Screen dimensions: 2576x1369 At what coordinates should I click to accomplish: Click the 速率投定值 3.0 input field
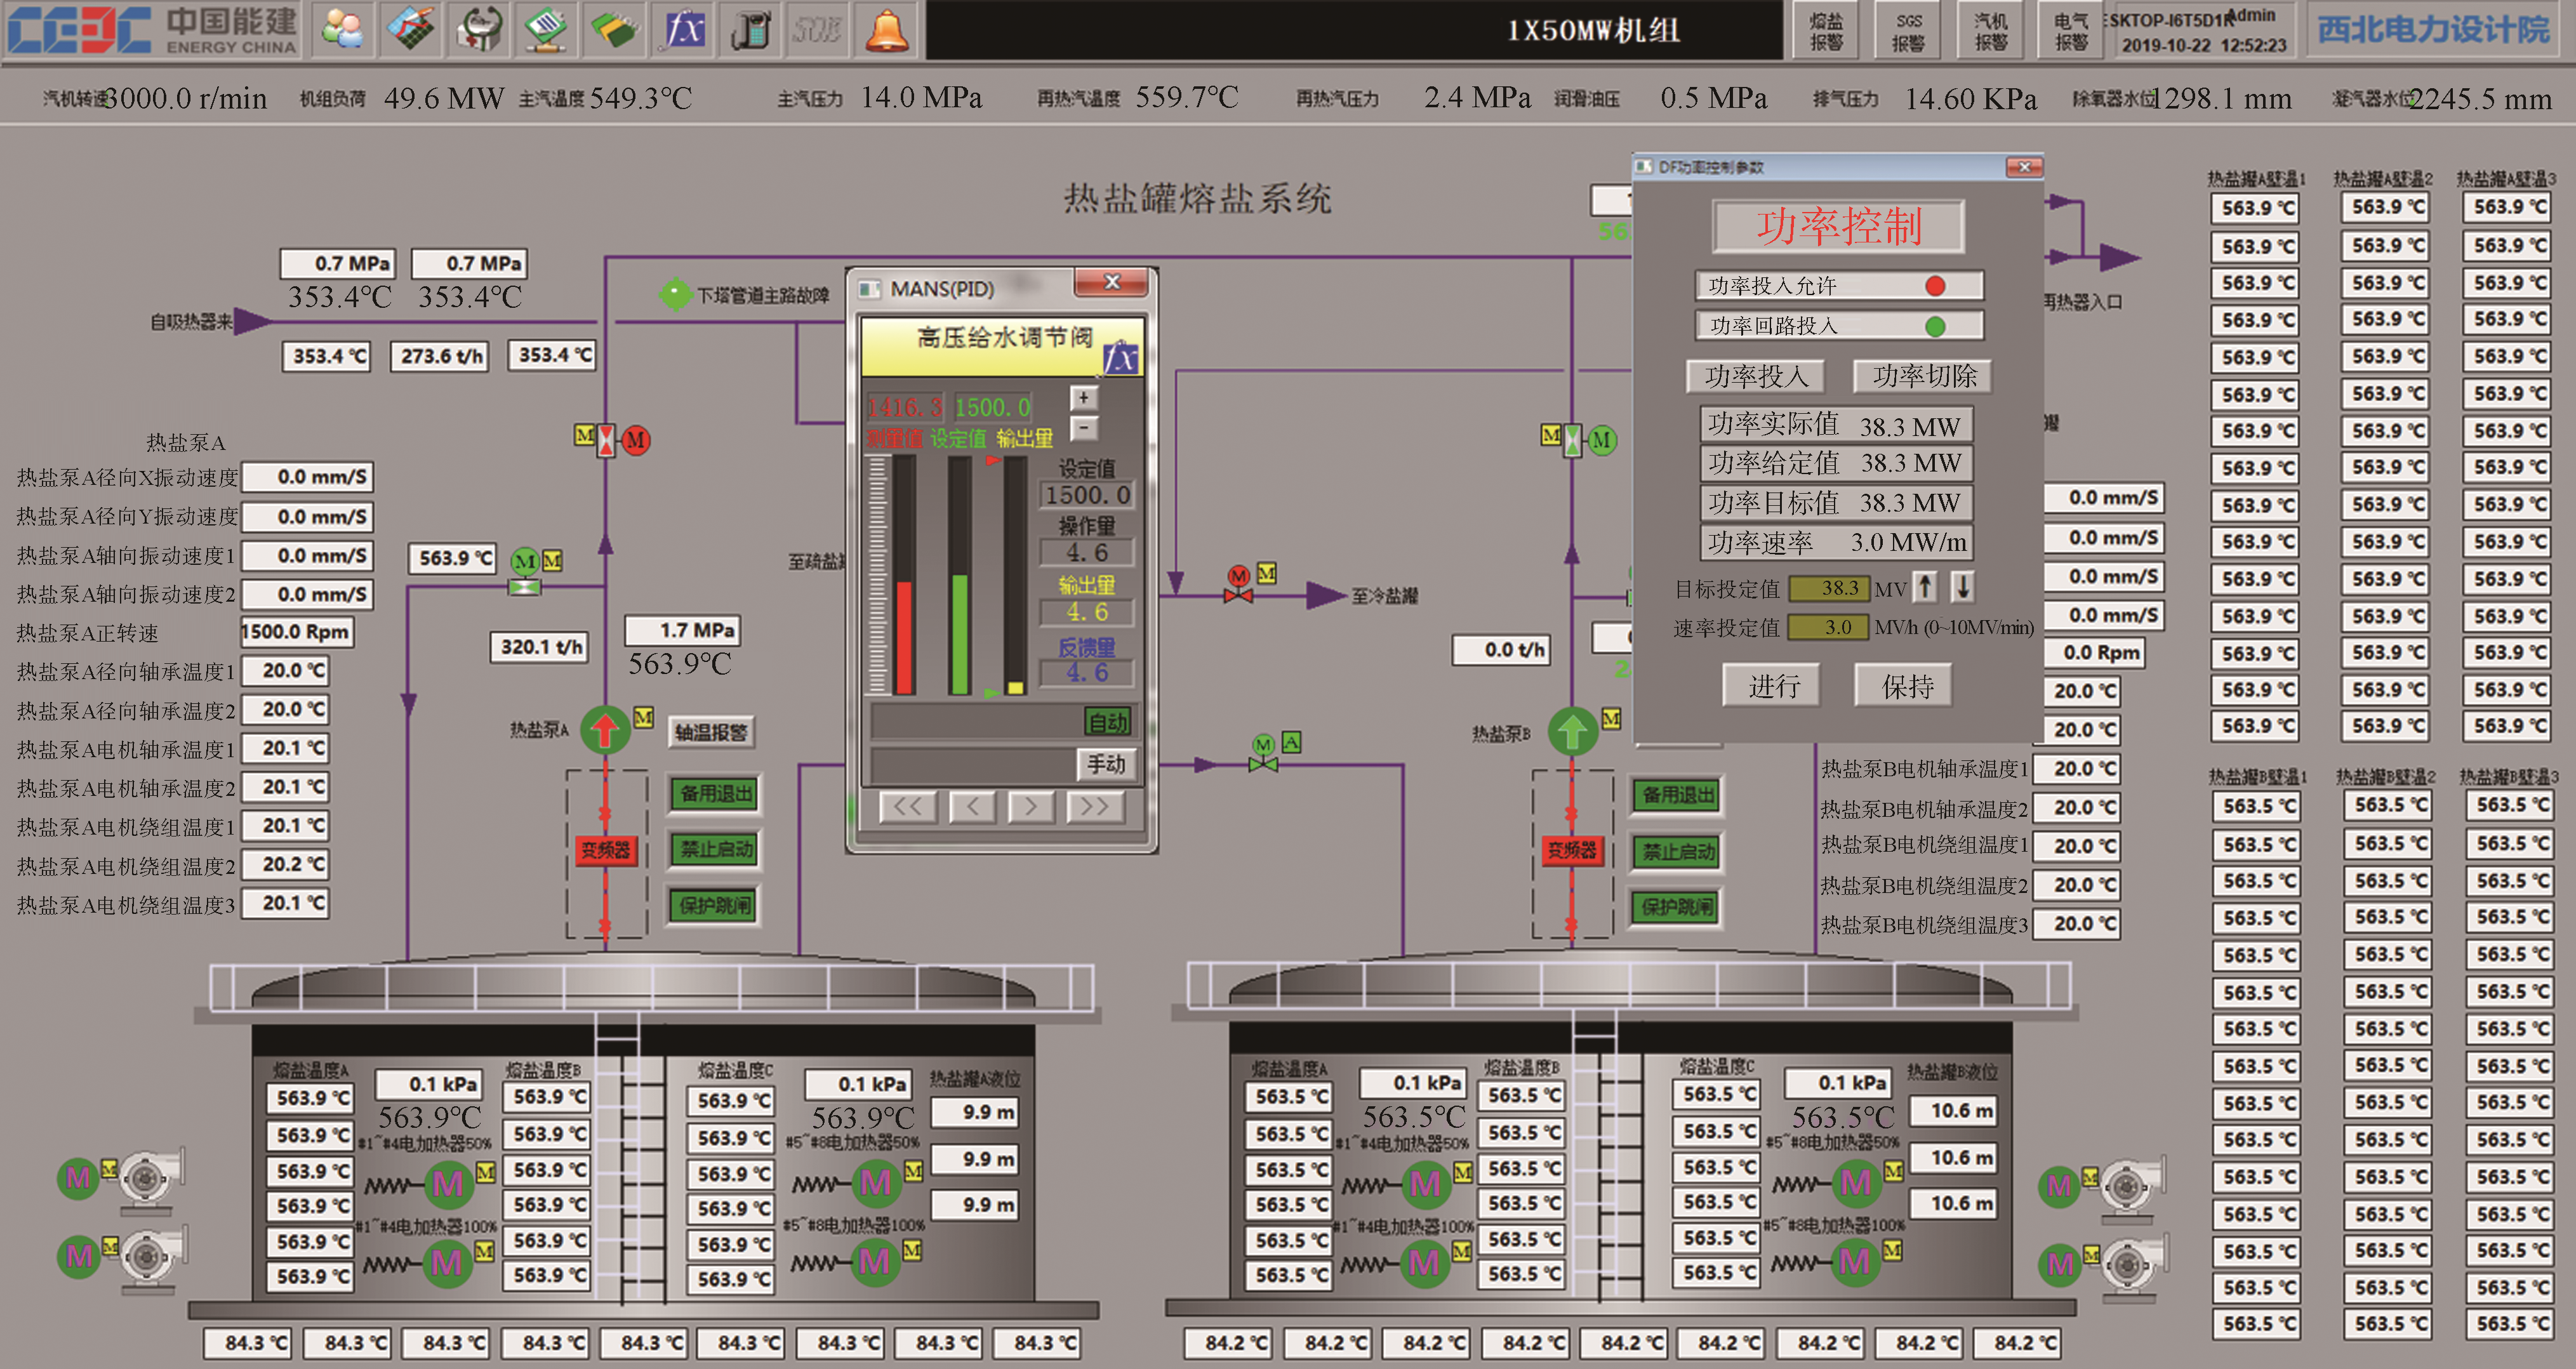pyautogui.click(x=1828, y=627)
